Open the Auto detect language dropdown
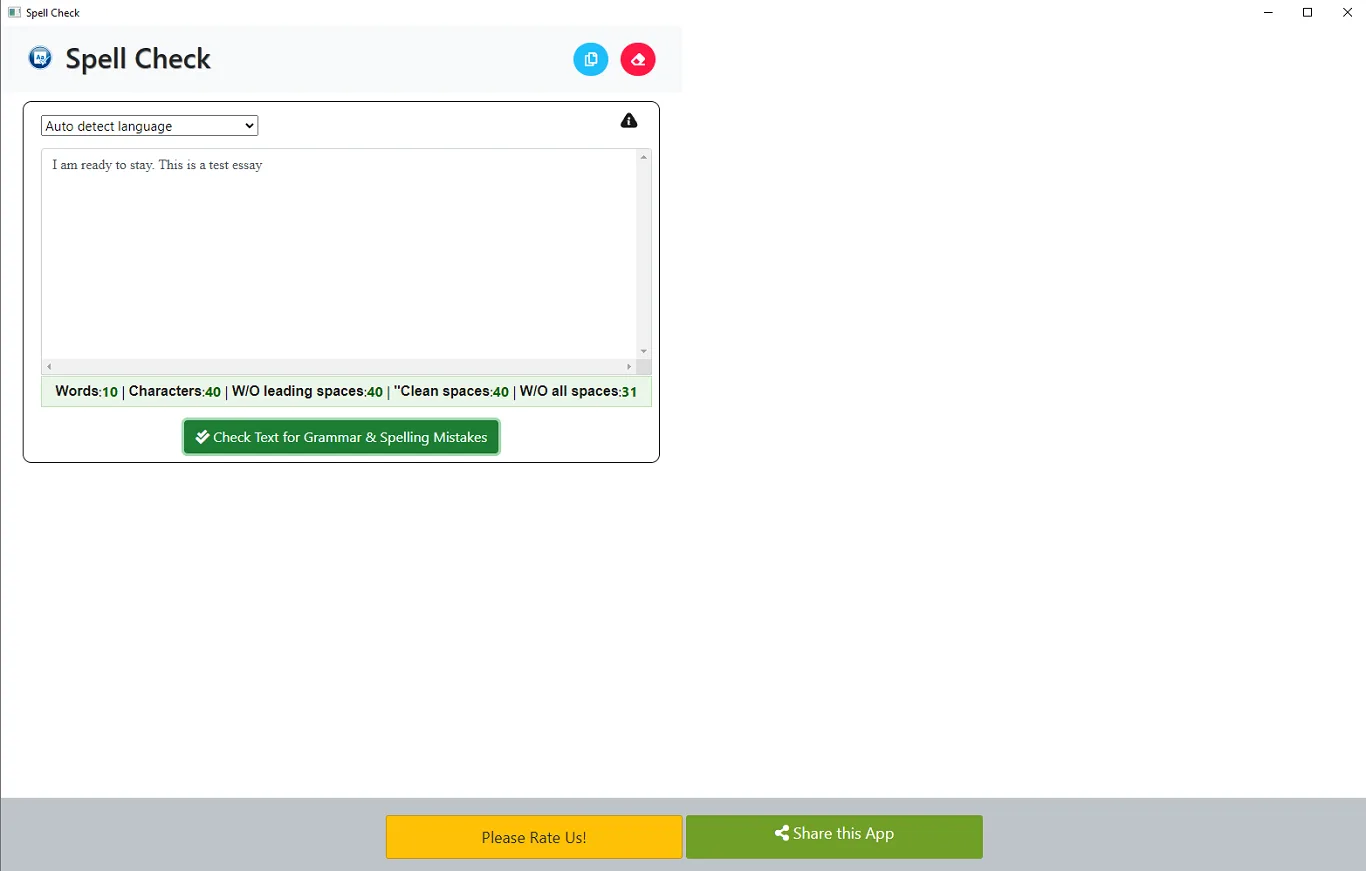1366x871 pixels. (x=150, y=126)
